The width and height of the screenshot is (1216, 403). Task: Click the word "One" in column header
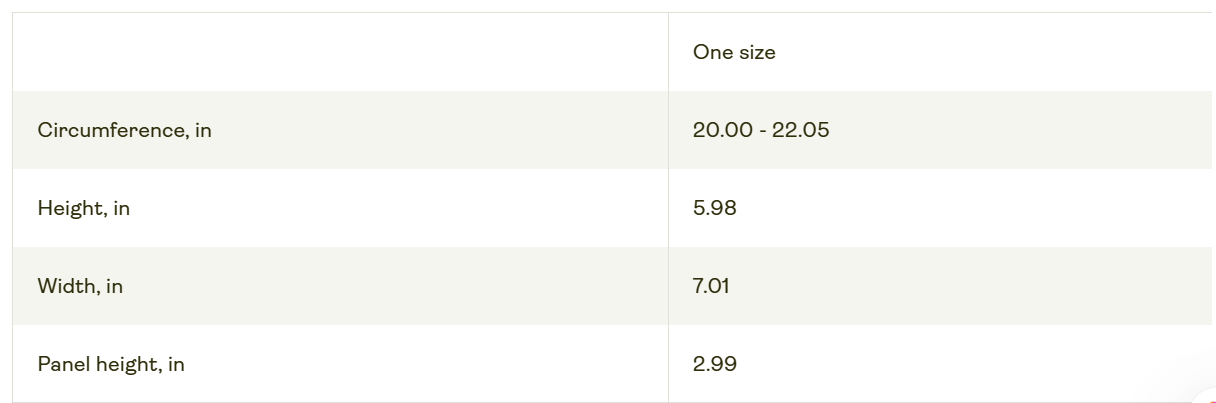tap(713, 52)
